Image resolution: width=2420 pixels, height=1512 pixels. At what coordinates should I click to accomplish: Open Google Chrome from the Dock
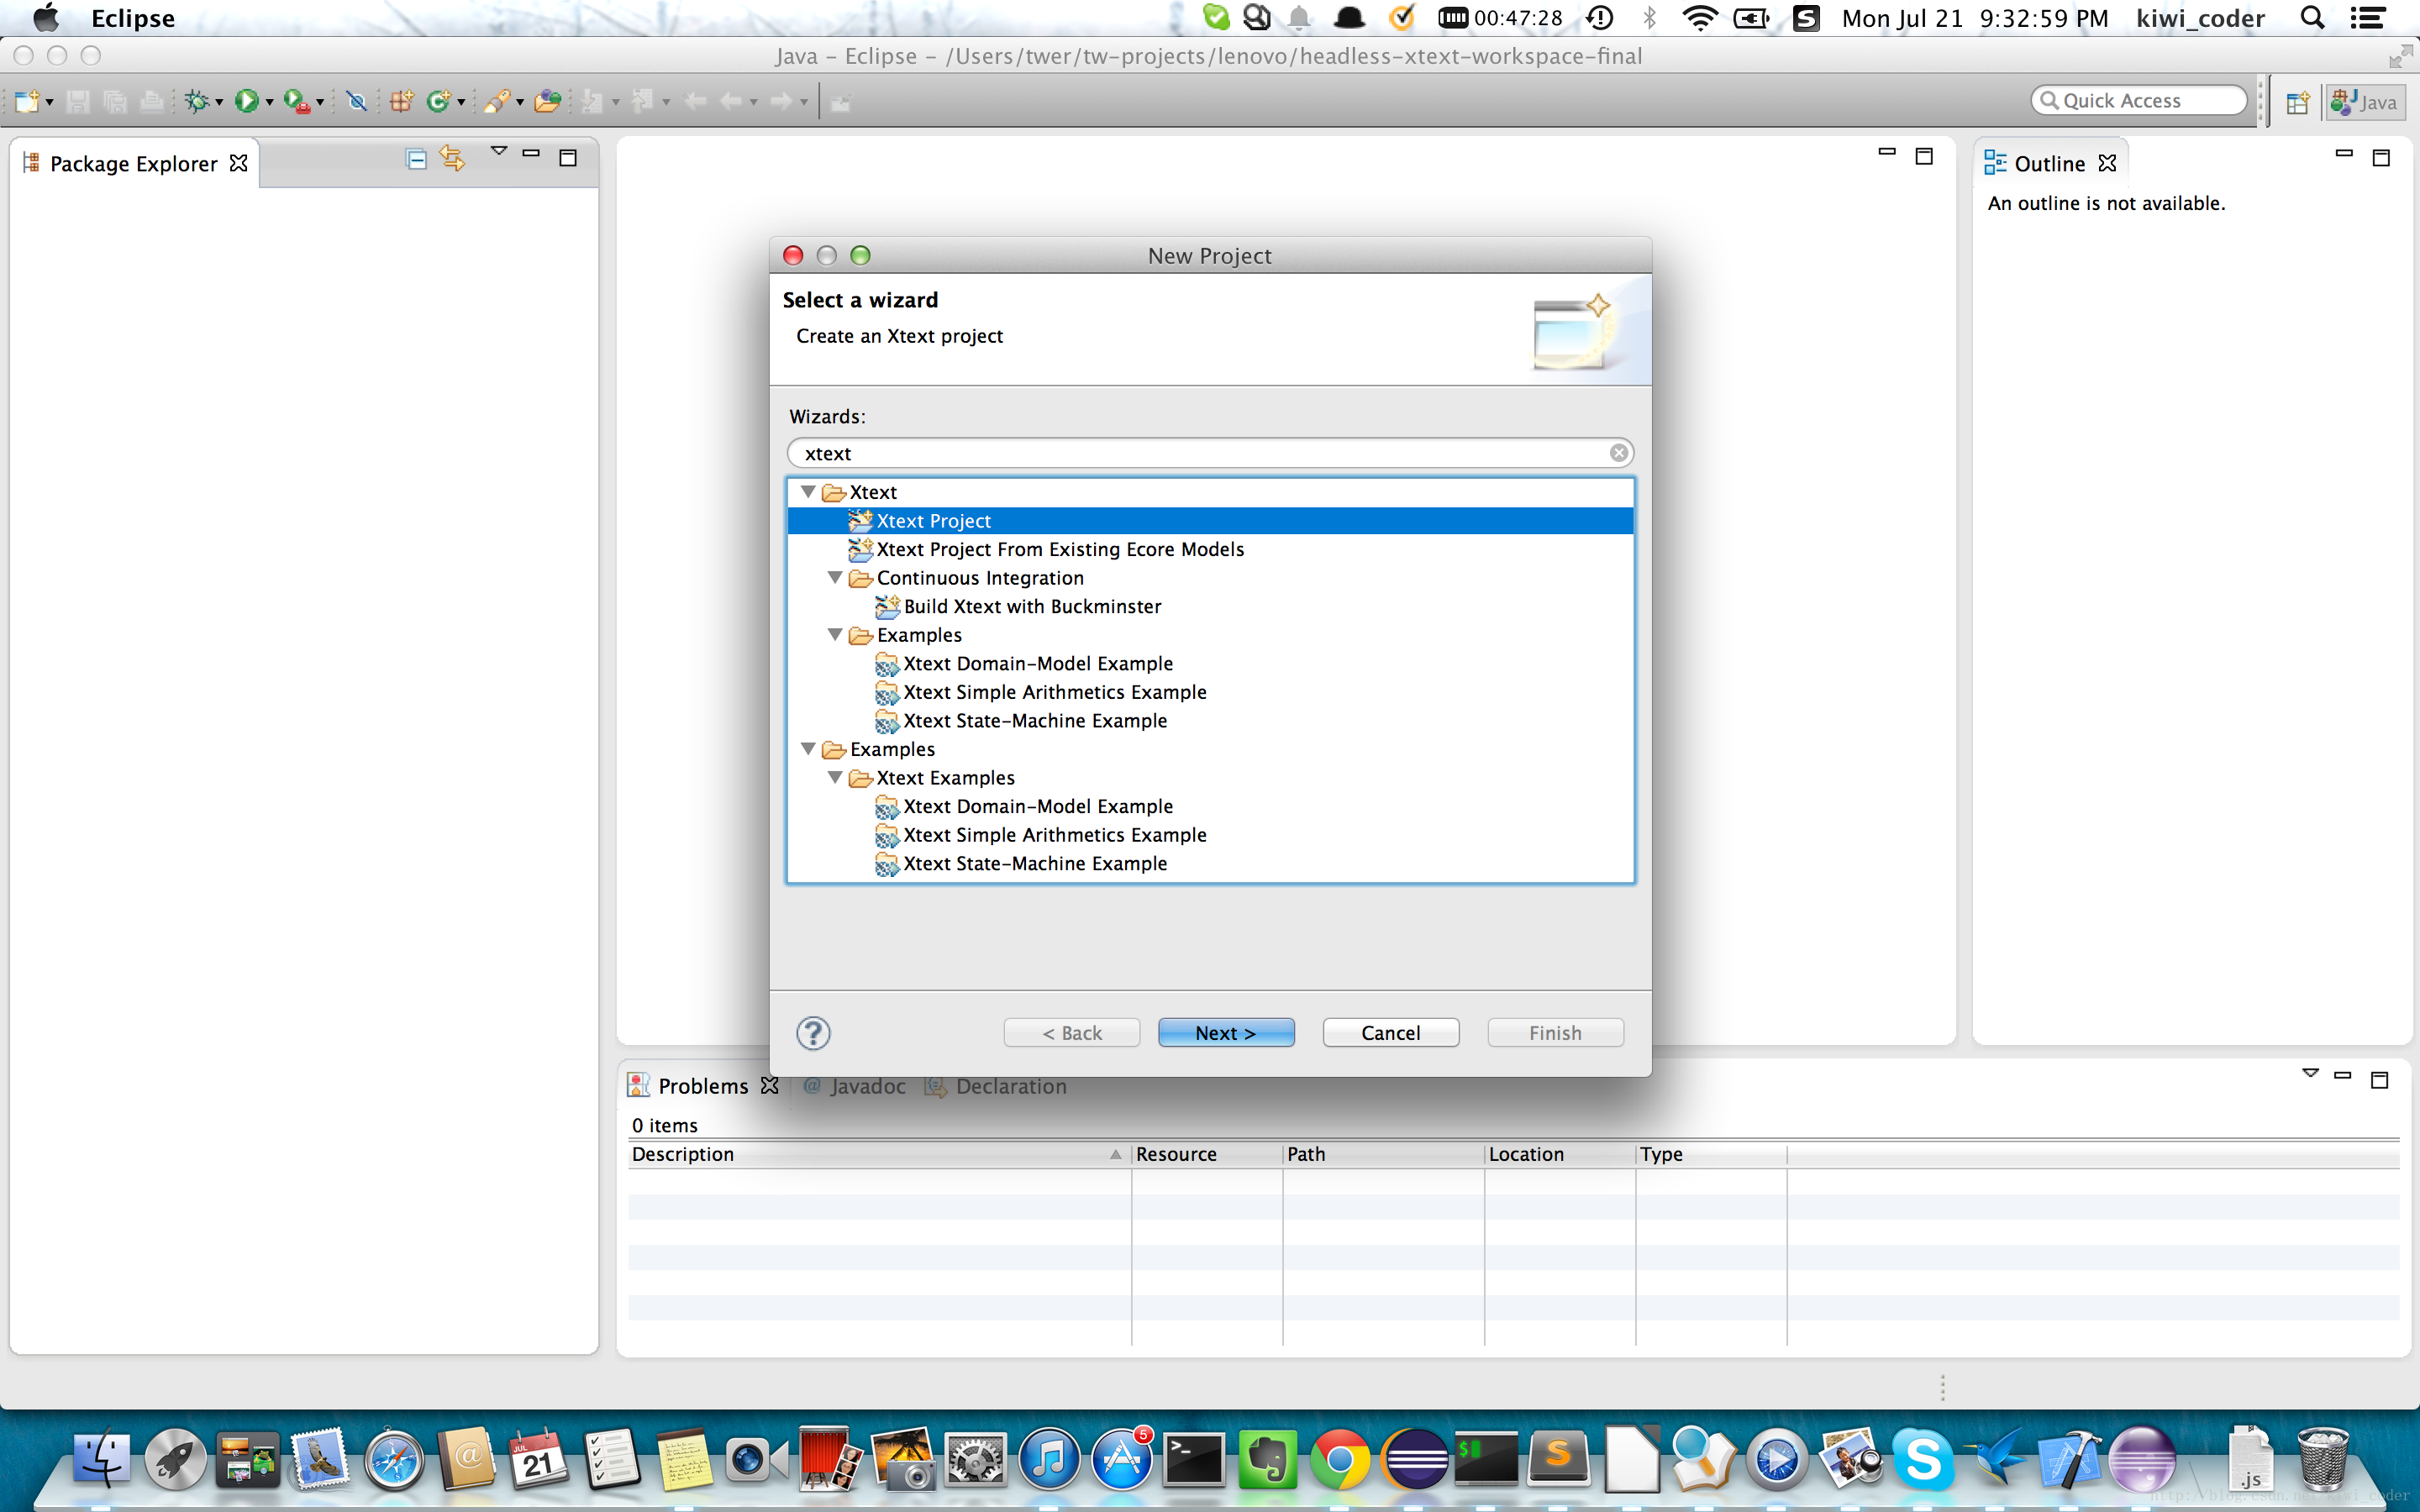pyautogui.click(x=1341, y=1460)
